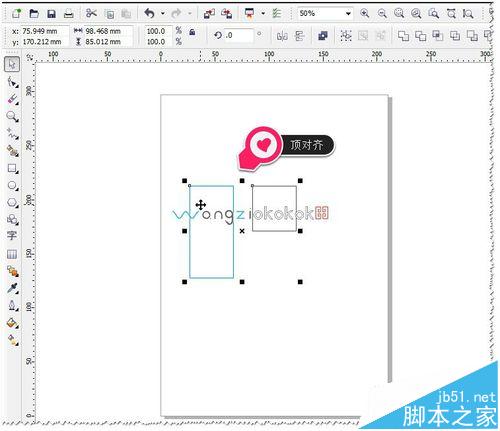This screenshot has height=431, width=500.
Task: Trim the selected objects
Action: (x=421, y=35)
